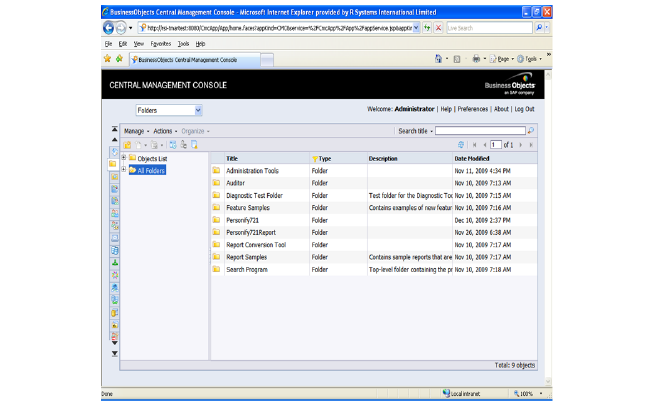Open the Preferences link

pos(472,108)
